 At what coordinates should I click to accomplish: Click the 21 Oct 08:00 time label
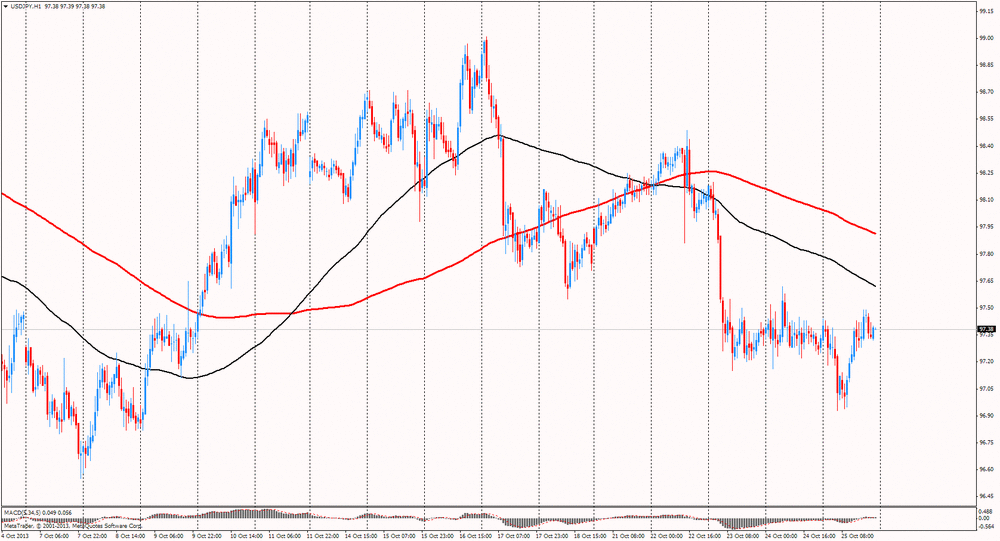click(x=629, y=537)
